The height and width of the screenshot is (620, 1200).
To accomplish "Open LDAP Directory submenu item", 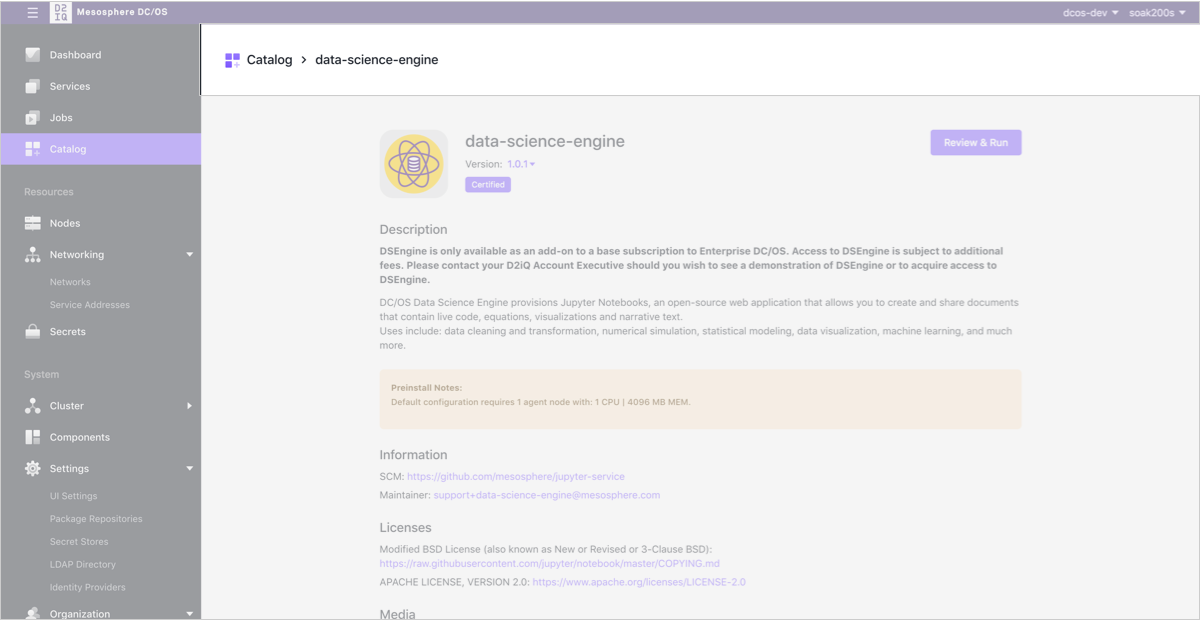I will [83, 565].
